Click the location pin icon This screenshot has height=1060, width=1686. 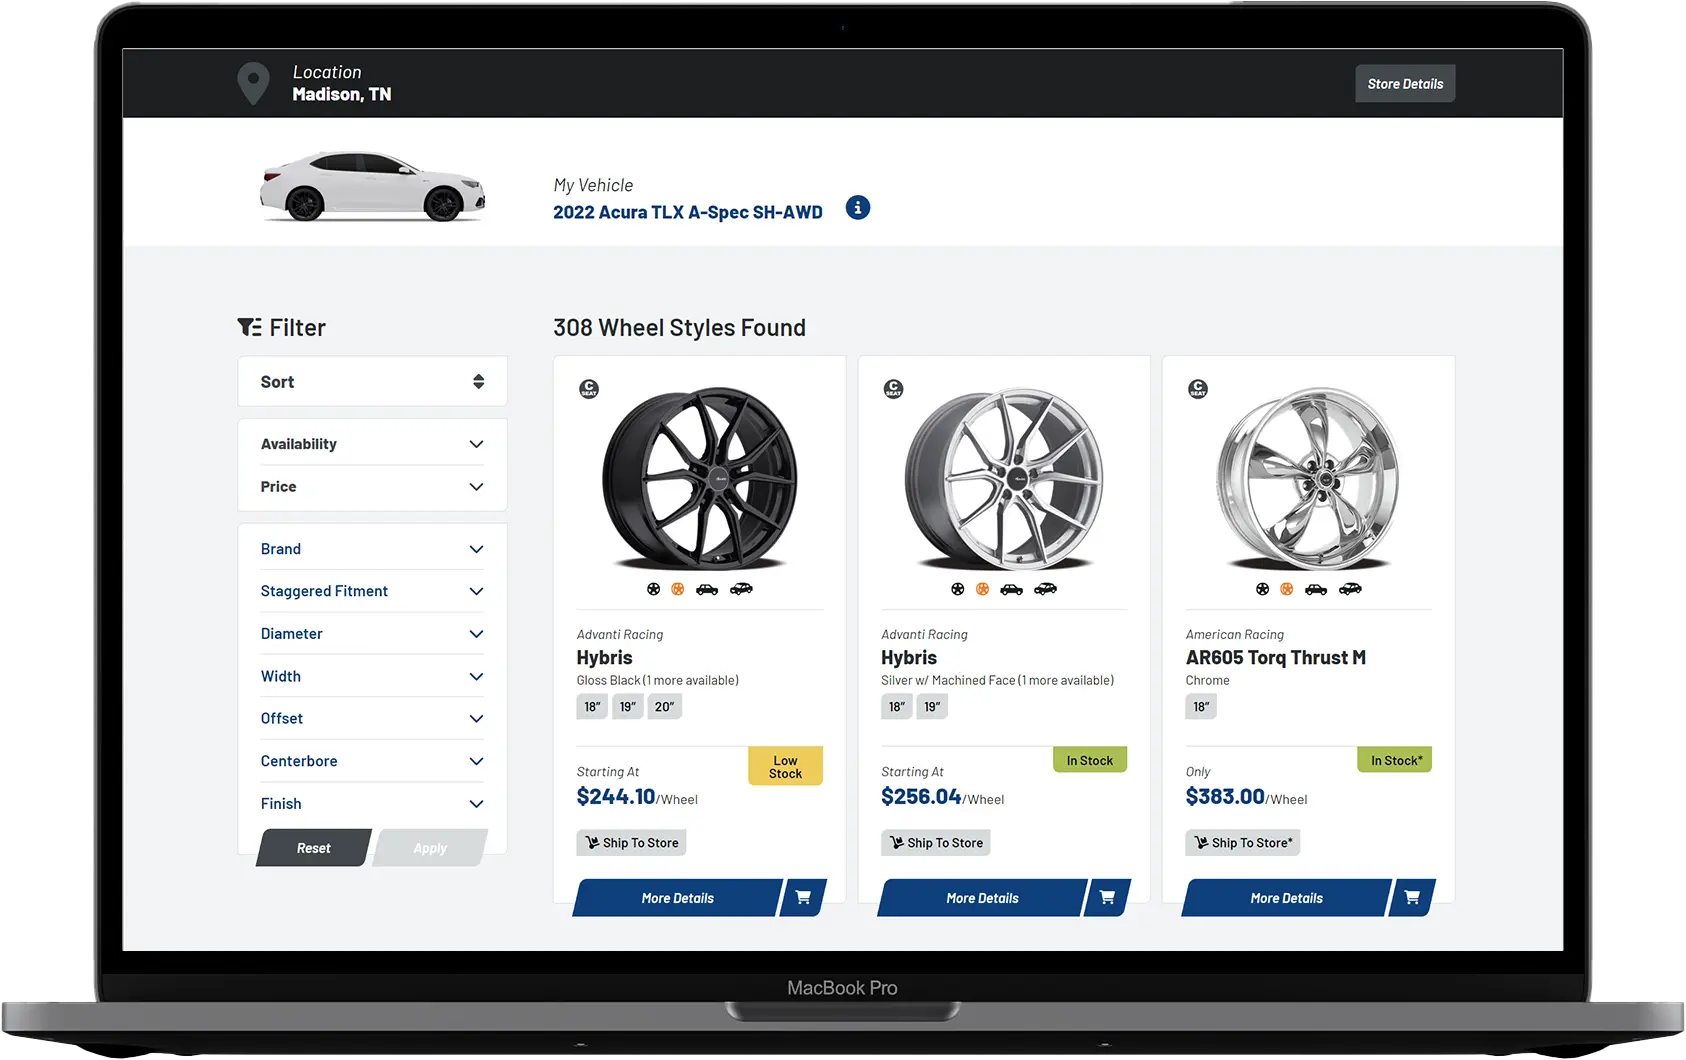253,84
